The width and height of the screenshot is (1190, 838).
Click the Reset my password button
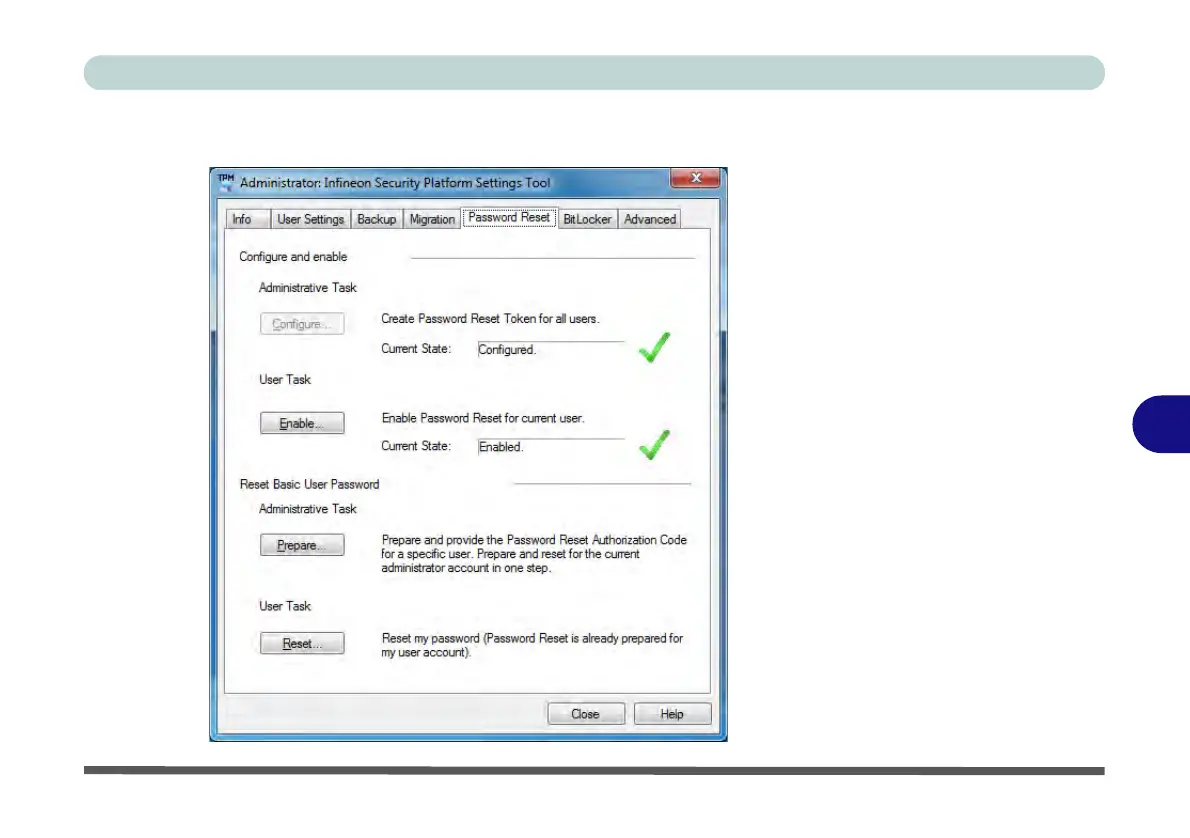point(302,644)
